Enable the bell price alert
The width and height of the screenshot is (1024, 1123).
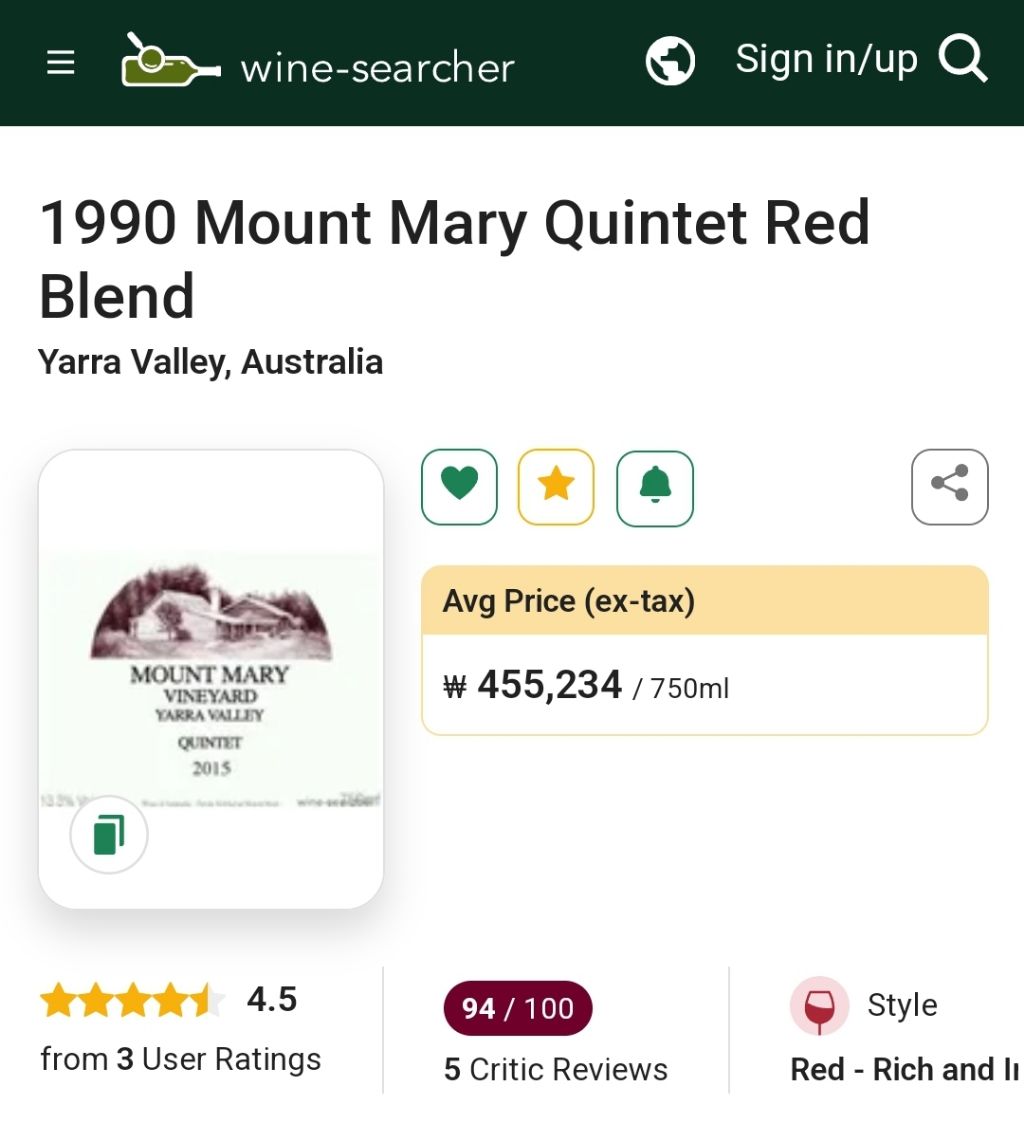(x=655, y=487)
